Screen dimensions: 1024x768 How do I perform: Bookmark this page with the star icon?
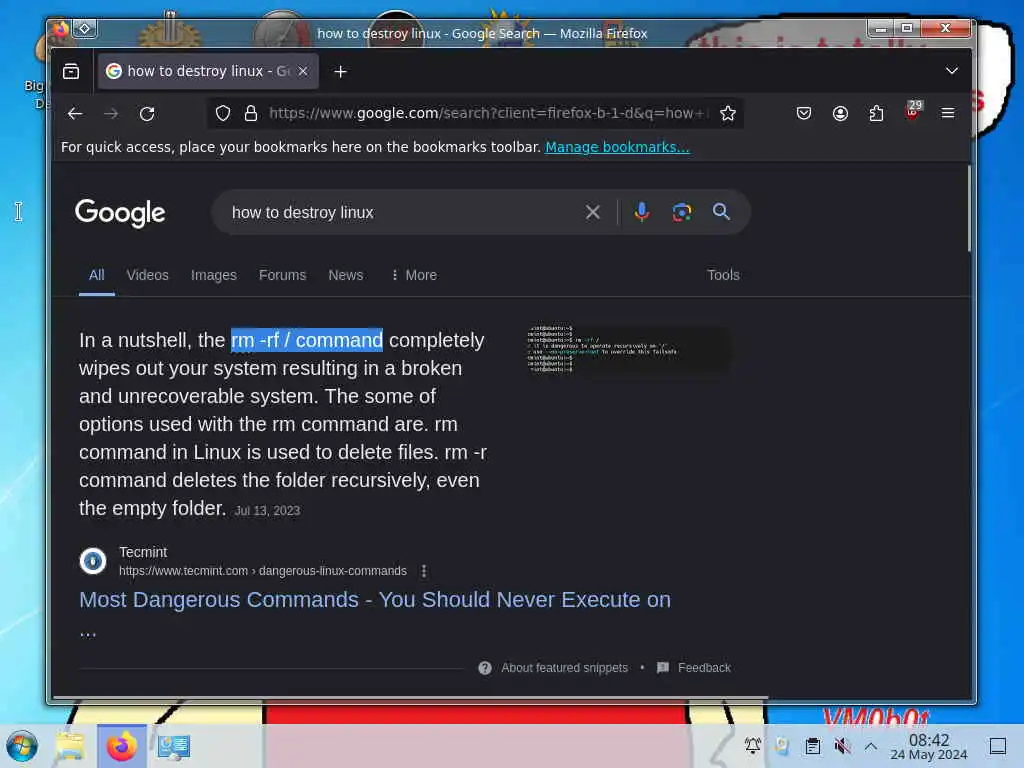coord(728,114)
